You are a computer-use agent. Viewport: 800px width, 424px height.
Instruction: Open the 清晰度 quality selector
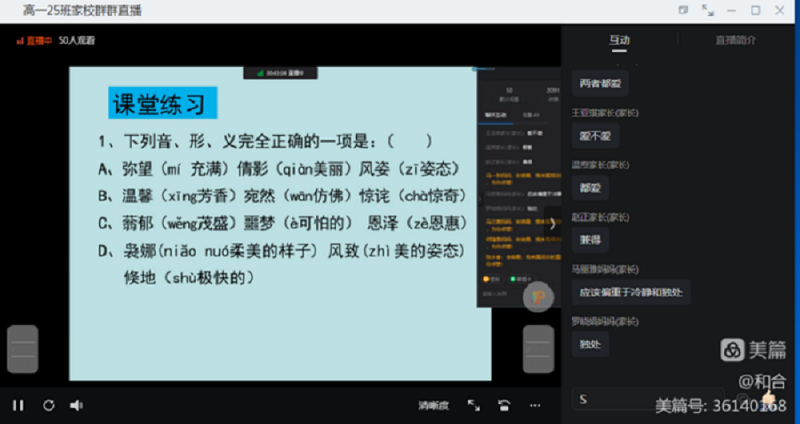click(x=433, y=406)
